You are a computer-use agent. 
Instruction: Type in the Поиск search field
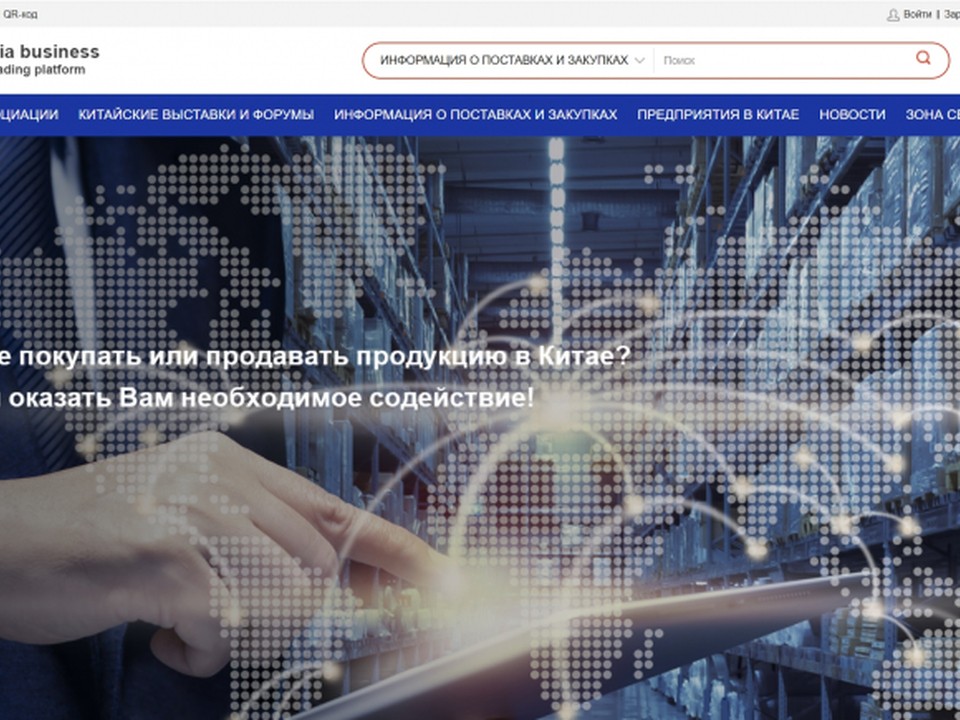point(784,60)
